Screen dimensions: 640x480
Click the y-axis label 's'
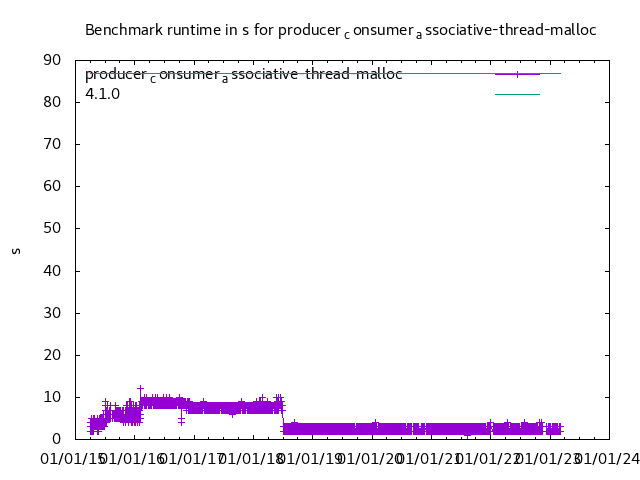click(x=16, y=250)
